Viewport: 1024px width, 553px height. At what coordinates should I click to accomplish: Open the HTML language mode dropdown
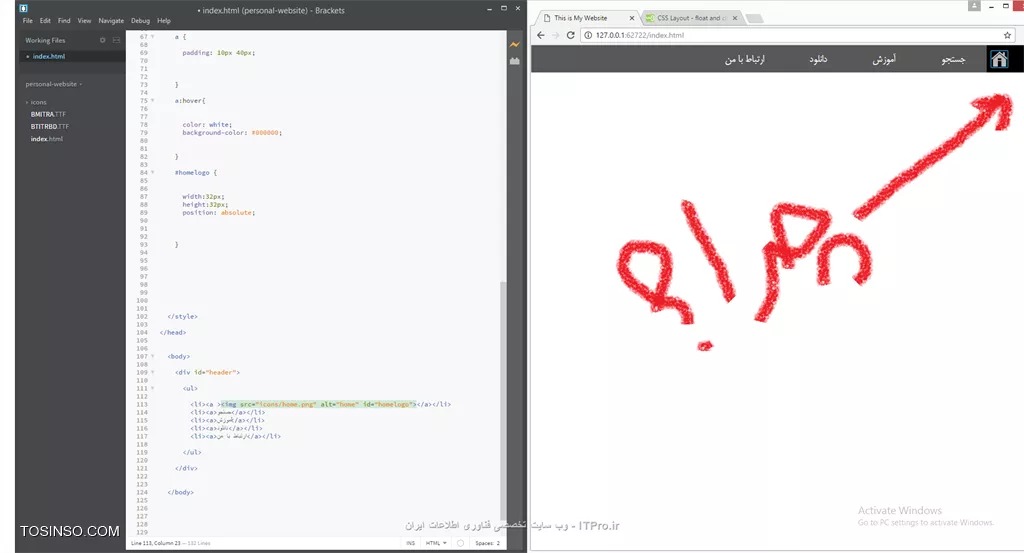click(436, 543)
